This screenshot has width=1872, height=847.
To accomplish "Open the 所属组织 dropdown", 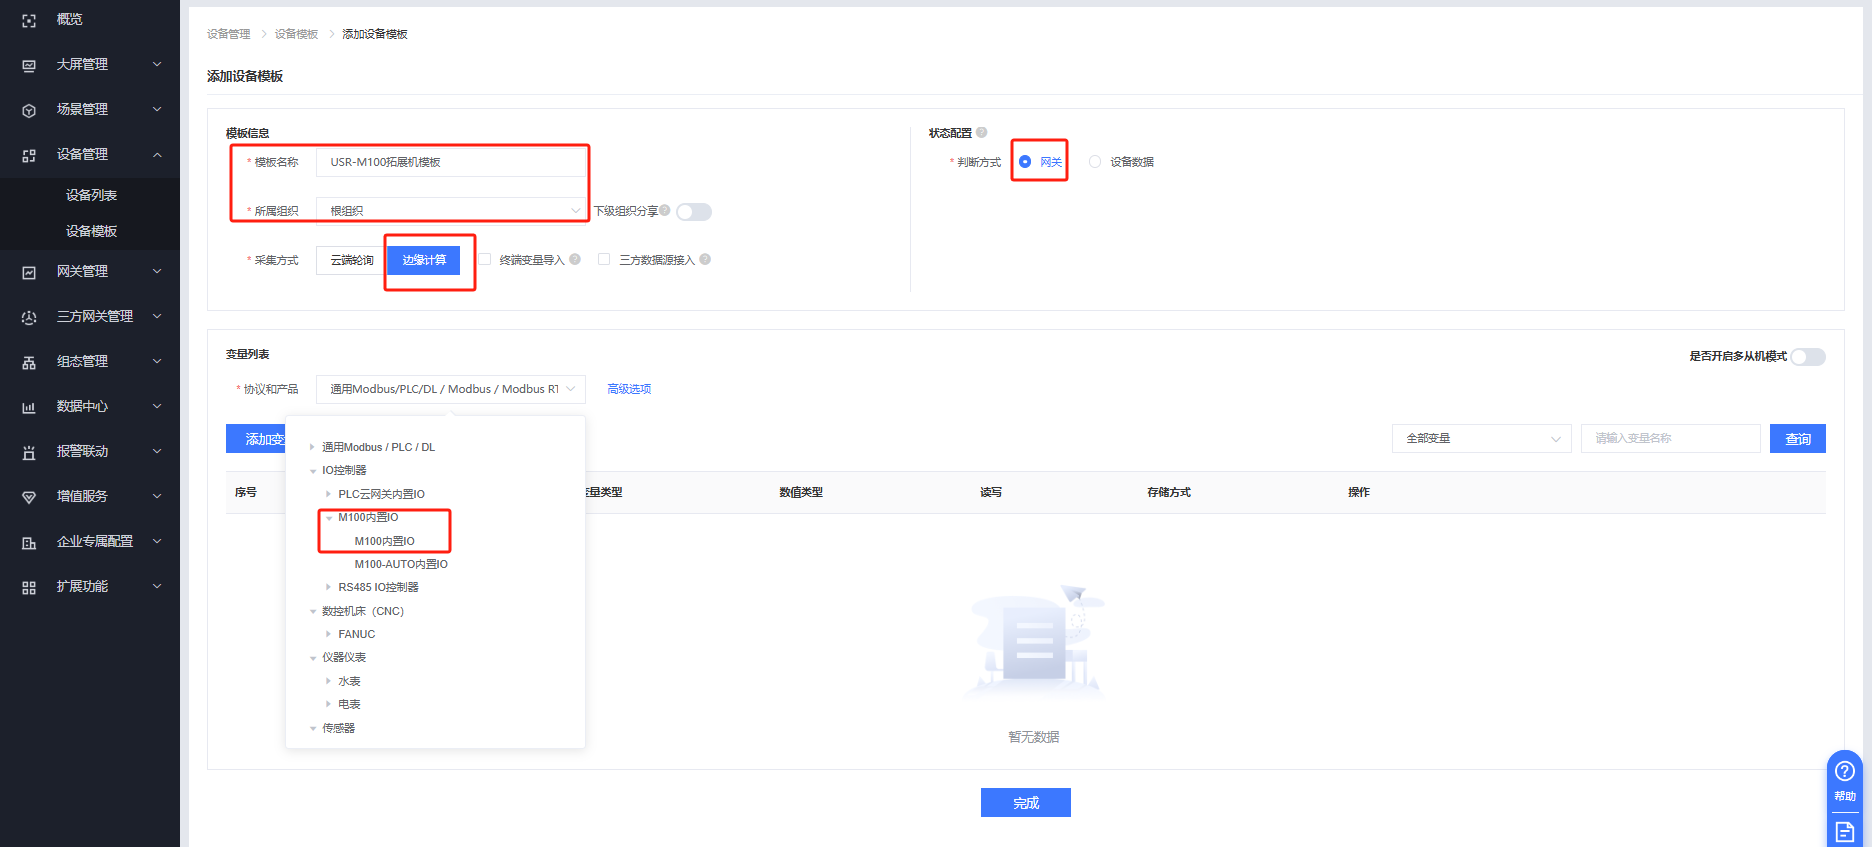I will (x=450, y=211).
